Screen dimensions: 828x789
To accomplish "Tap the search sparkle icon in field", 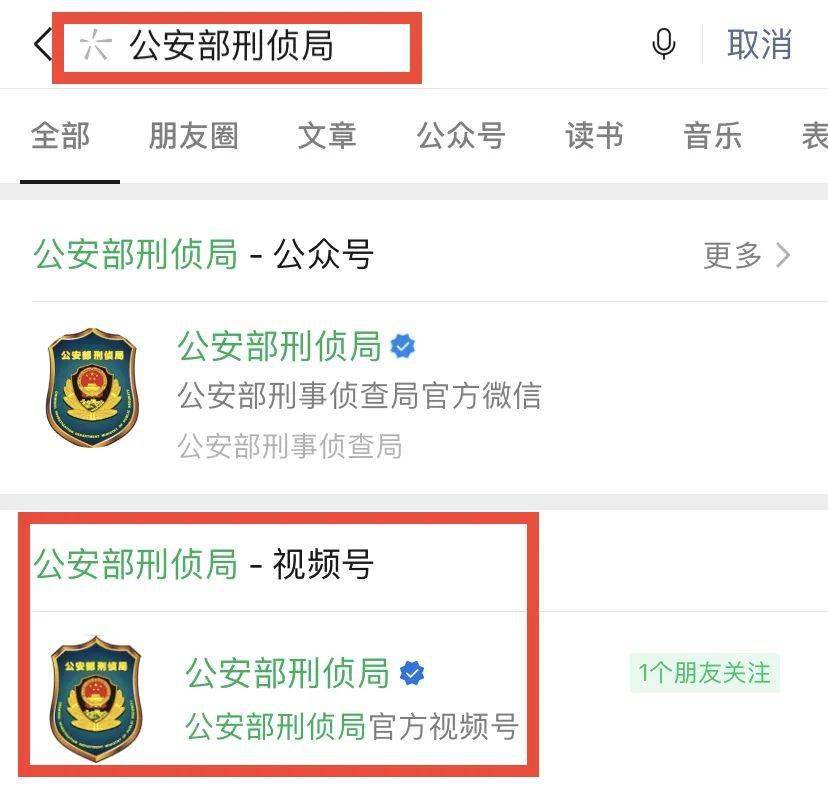I will tap(95, 45).
